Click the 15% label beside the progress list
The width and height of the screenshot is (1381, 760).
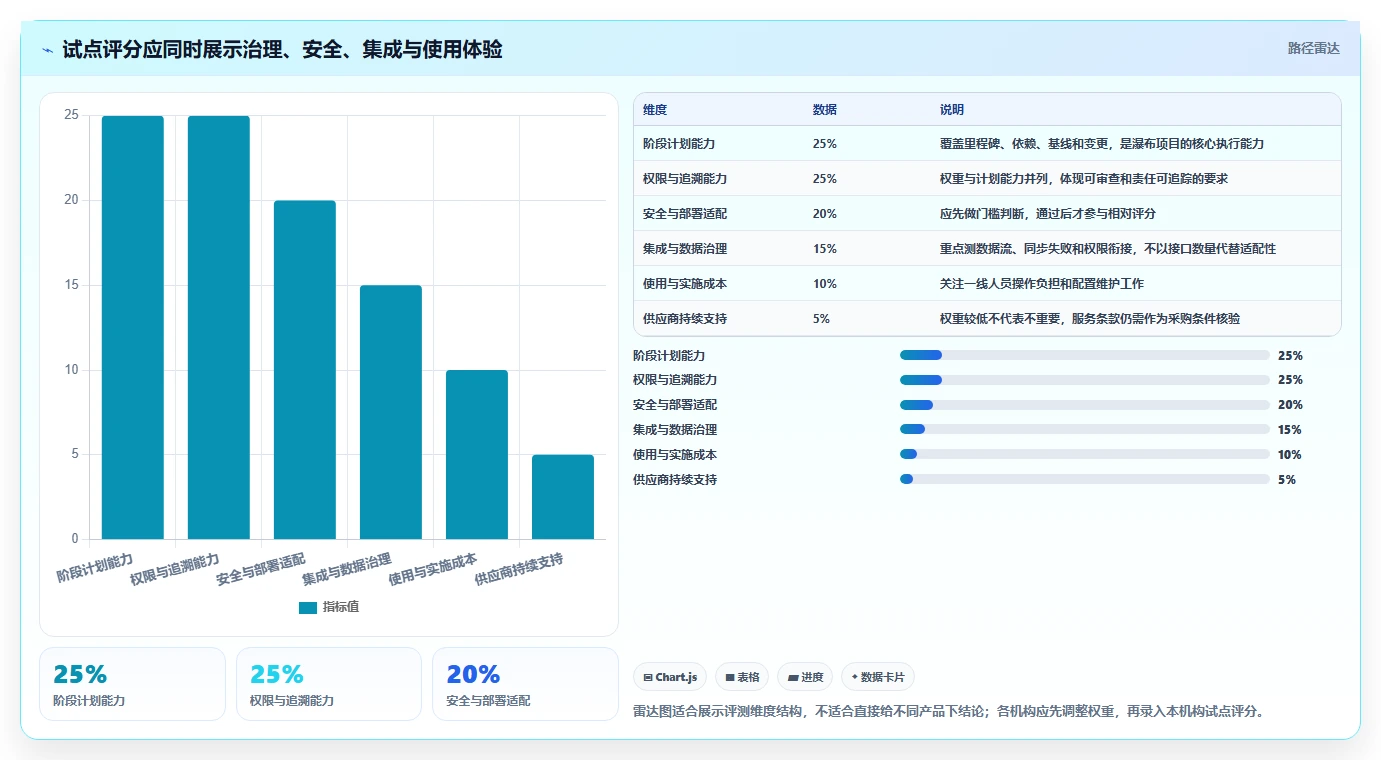click(x=1290, y=430)
